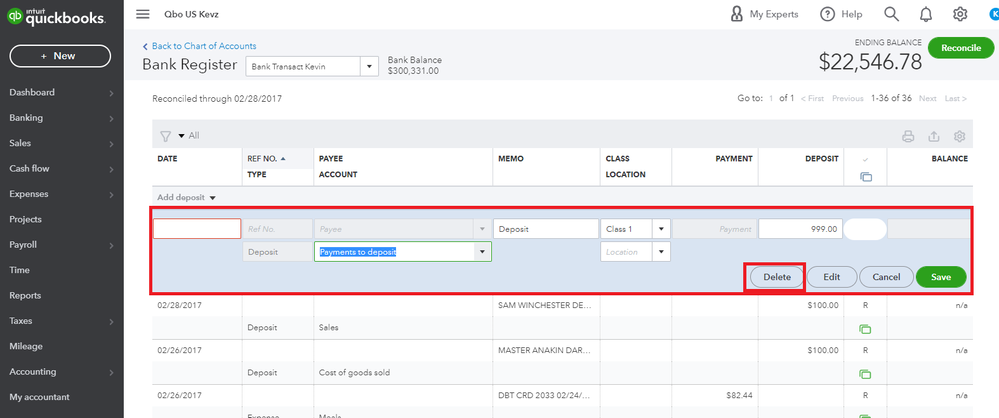Click the SAM WINCHESTER DE... memo cell
Viewport: 999px width, 418px height.
545,305
